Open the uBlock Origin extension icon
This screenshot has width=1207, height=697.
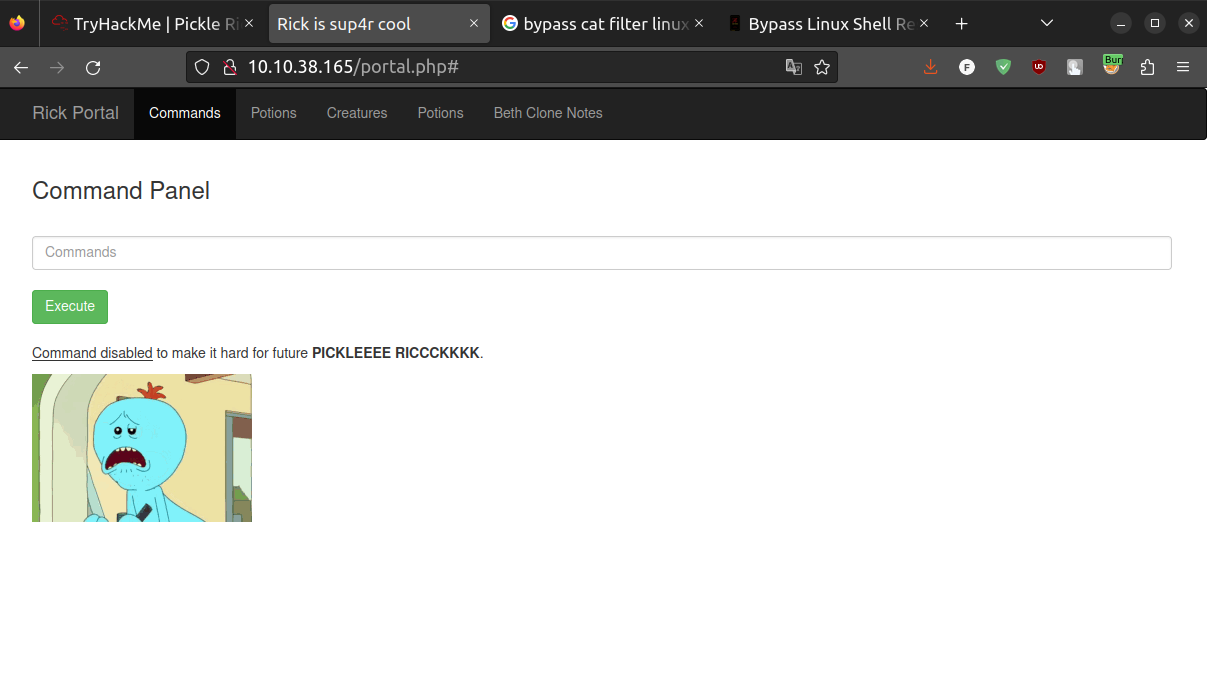(x=1039, y=67)
